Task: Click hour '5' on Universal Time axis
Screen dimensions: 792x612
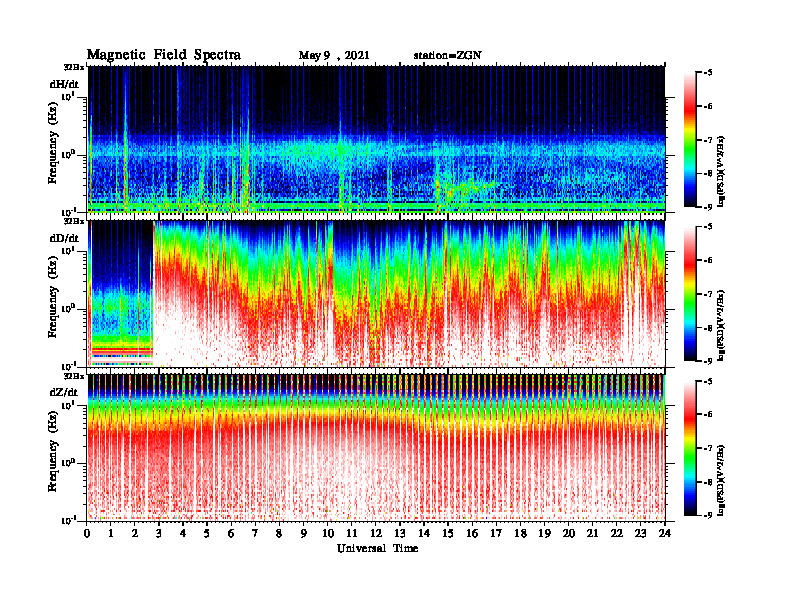Action: pos(207,534)
